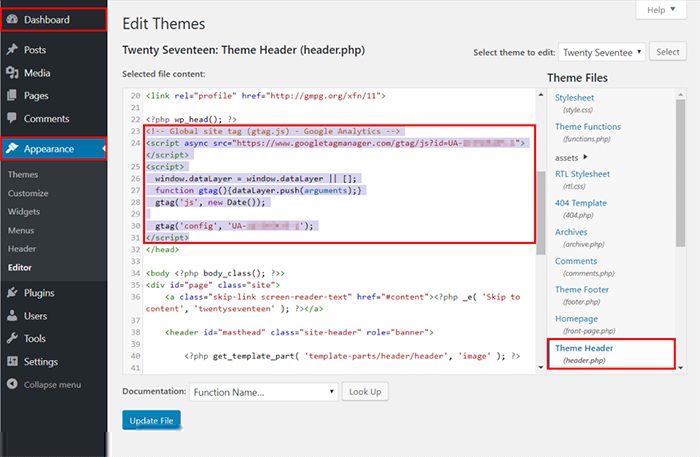Screen dimensions: 700x457
Task: Click the Dashboard gauge icon
Action: 12,19
